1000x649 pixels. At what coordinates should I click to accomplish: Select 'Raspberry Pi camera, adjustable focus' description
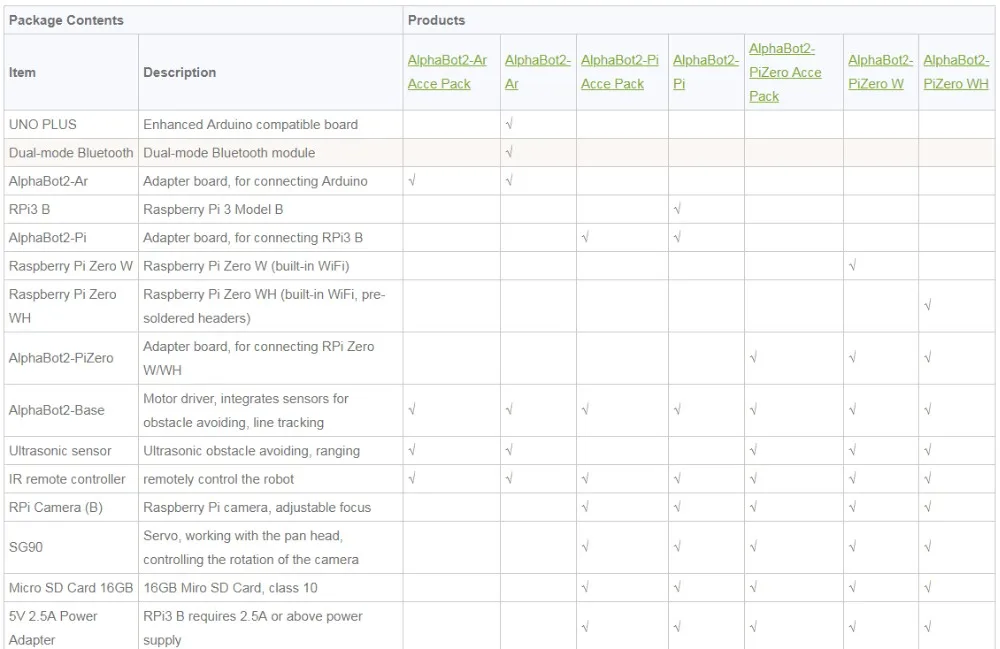pos(257,507)
